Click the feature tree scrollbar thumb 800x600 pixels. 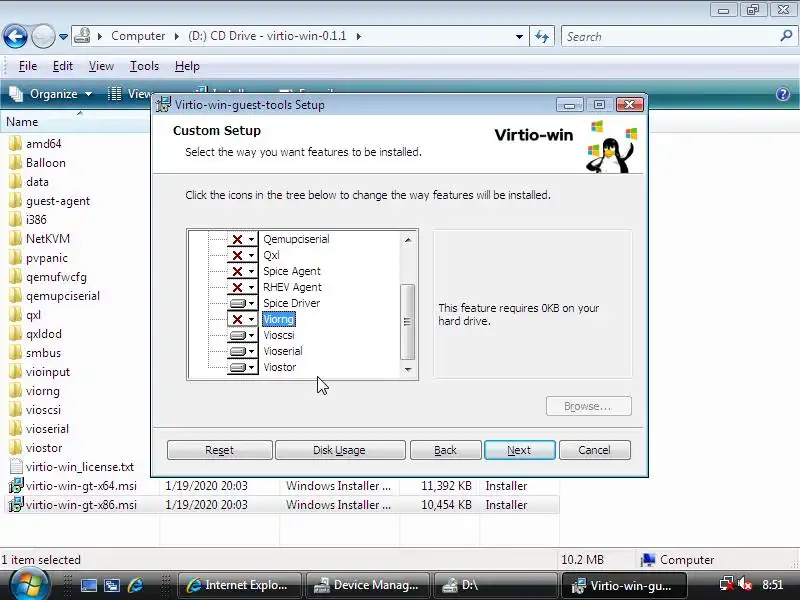pos(407,321)
